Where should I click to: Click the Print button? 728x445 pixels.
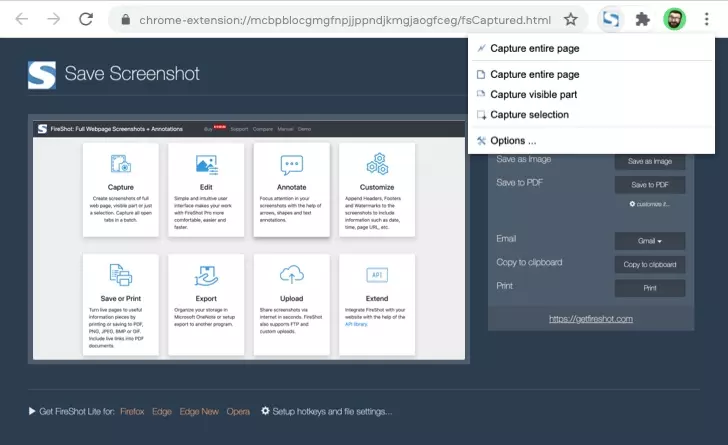(x=650, y=288)
